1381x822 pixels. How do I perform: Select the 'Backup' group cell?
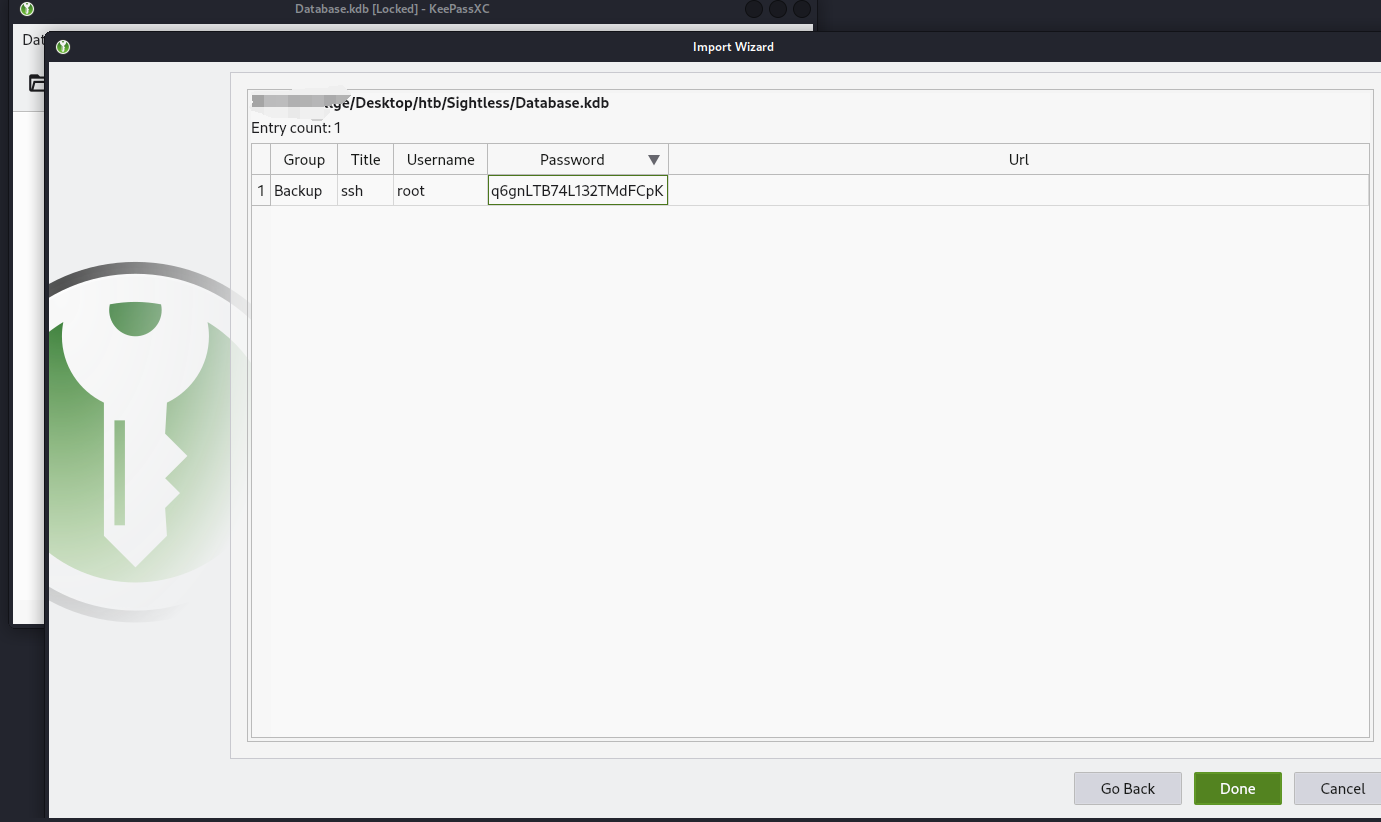304,191
